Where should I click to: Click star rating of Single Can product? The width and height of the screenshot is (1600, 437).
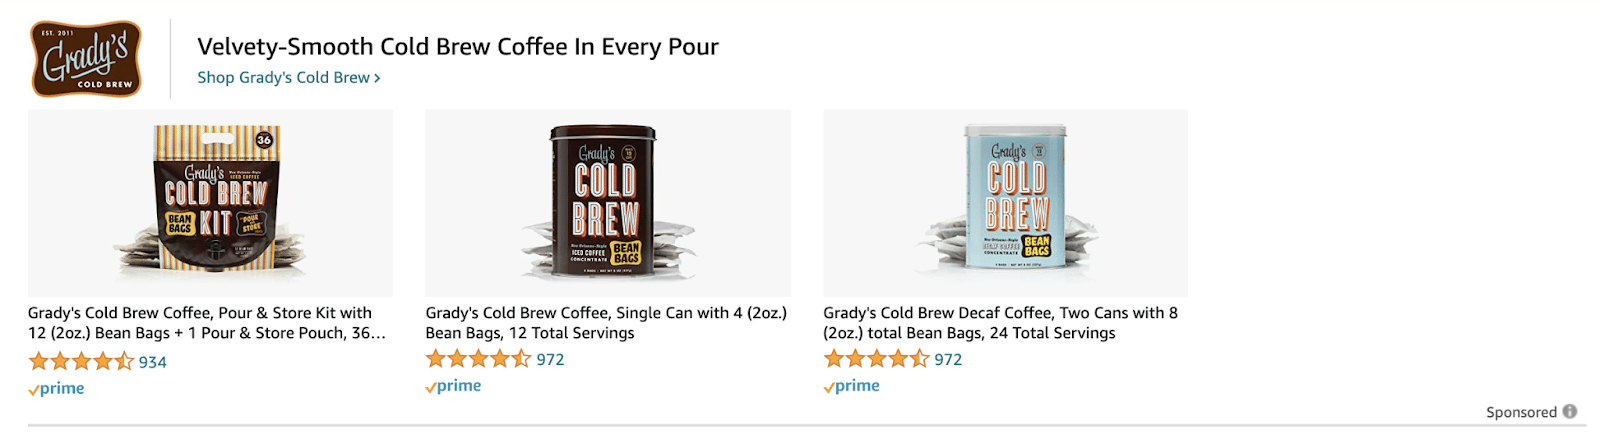[x=478, y=359]
